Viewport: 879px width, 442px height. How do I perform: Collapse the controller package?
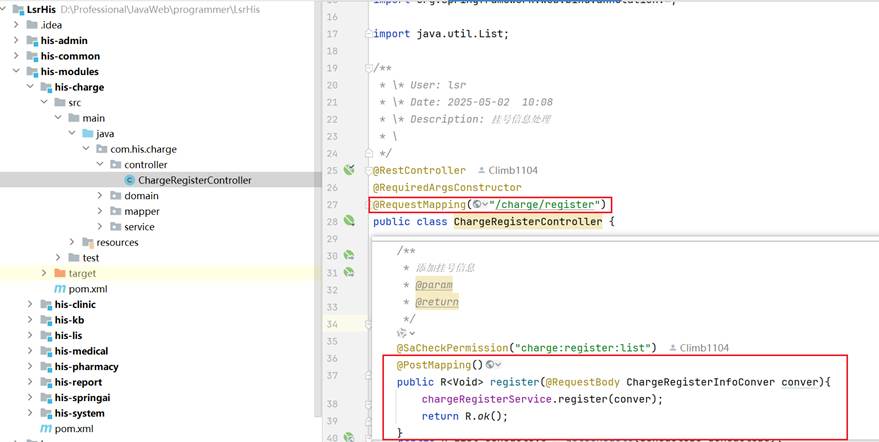pos(100,164)
